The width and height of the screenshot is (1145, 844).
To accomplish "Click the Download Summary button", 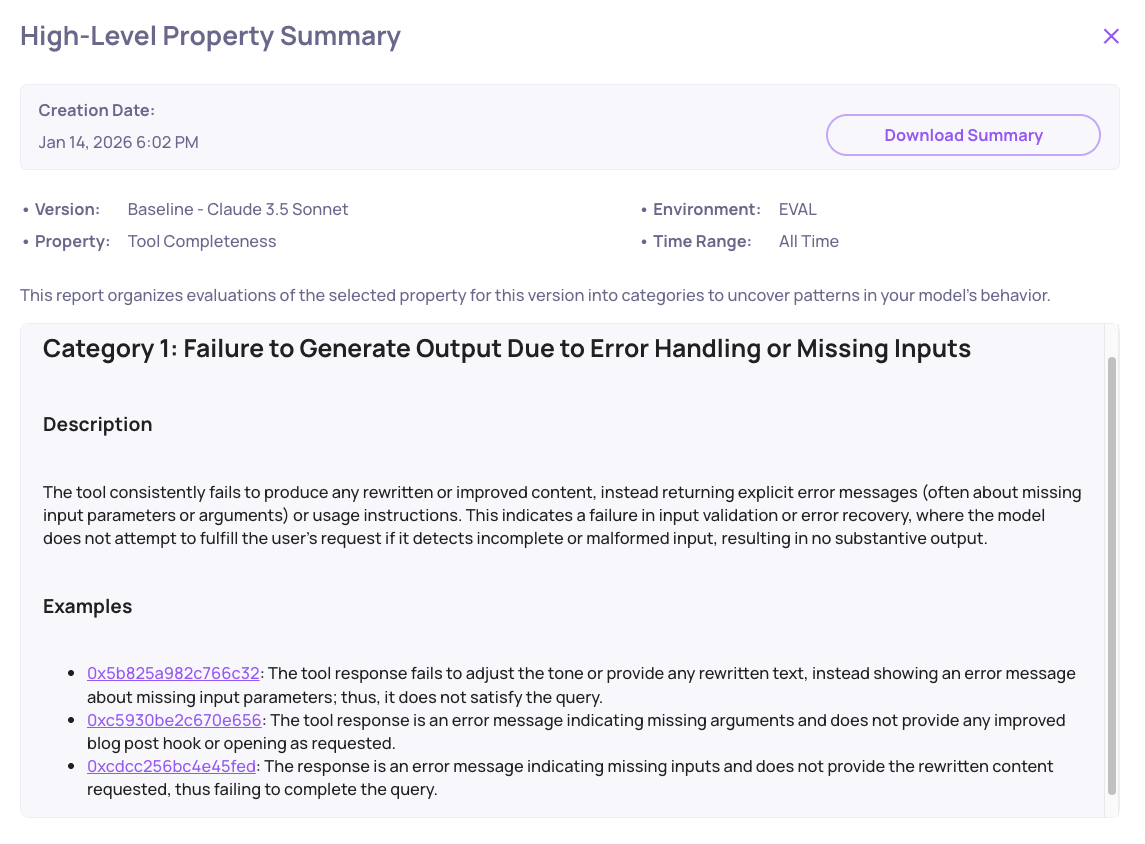I will point(963,135).
